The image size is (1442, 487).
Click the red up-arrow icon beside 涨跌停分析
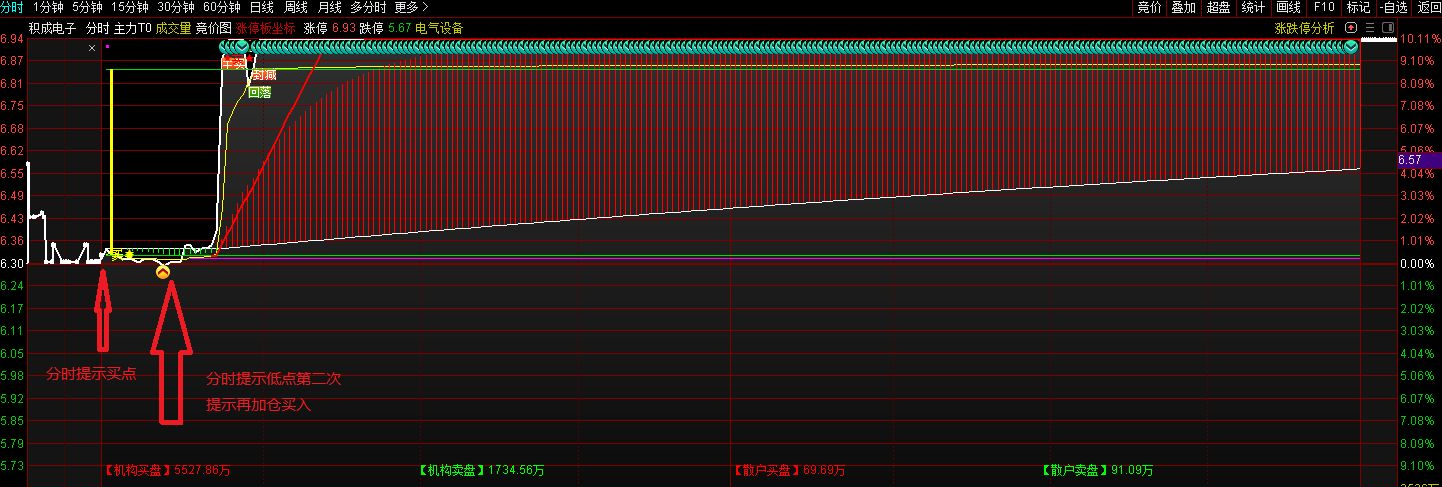coord(1351,28)
